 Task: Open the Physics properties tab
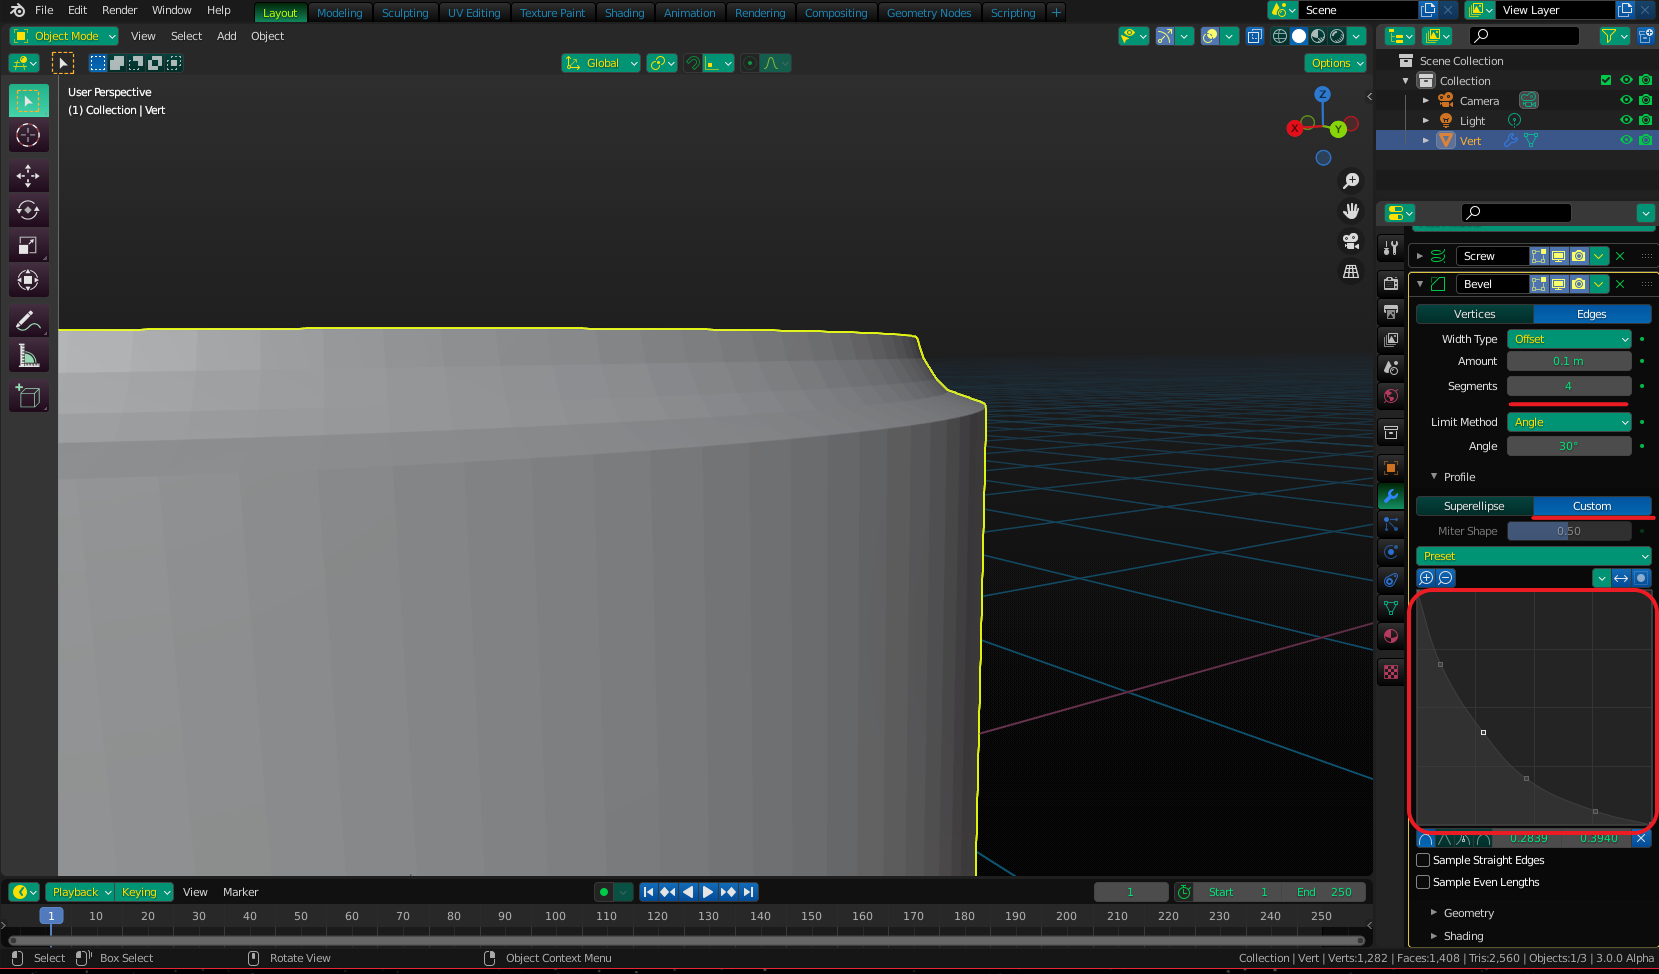[x=1391, y=552]
